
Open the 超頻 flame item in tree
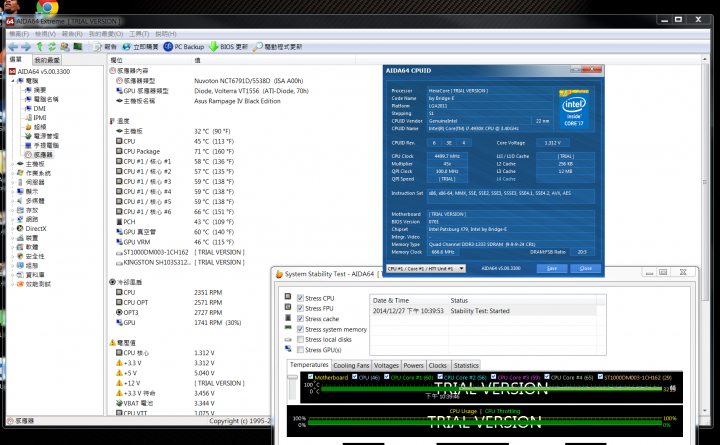(40, 127)
